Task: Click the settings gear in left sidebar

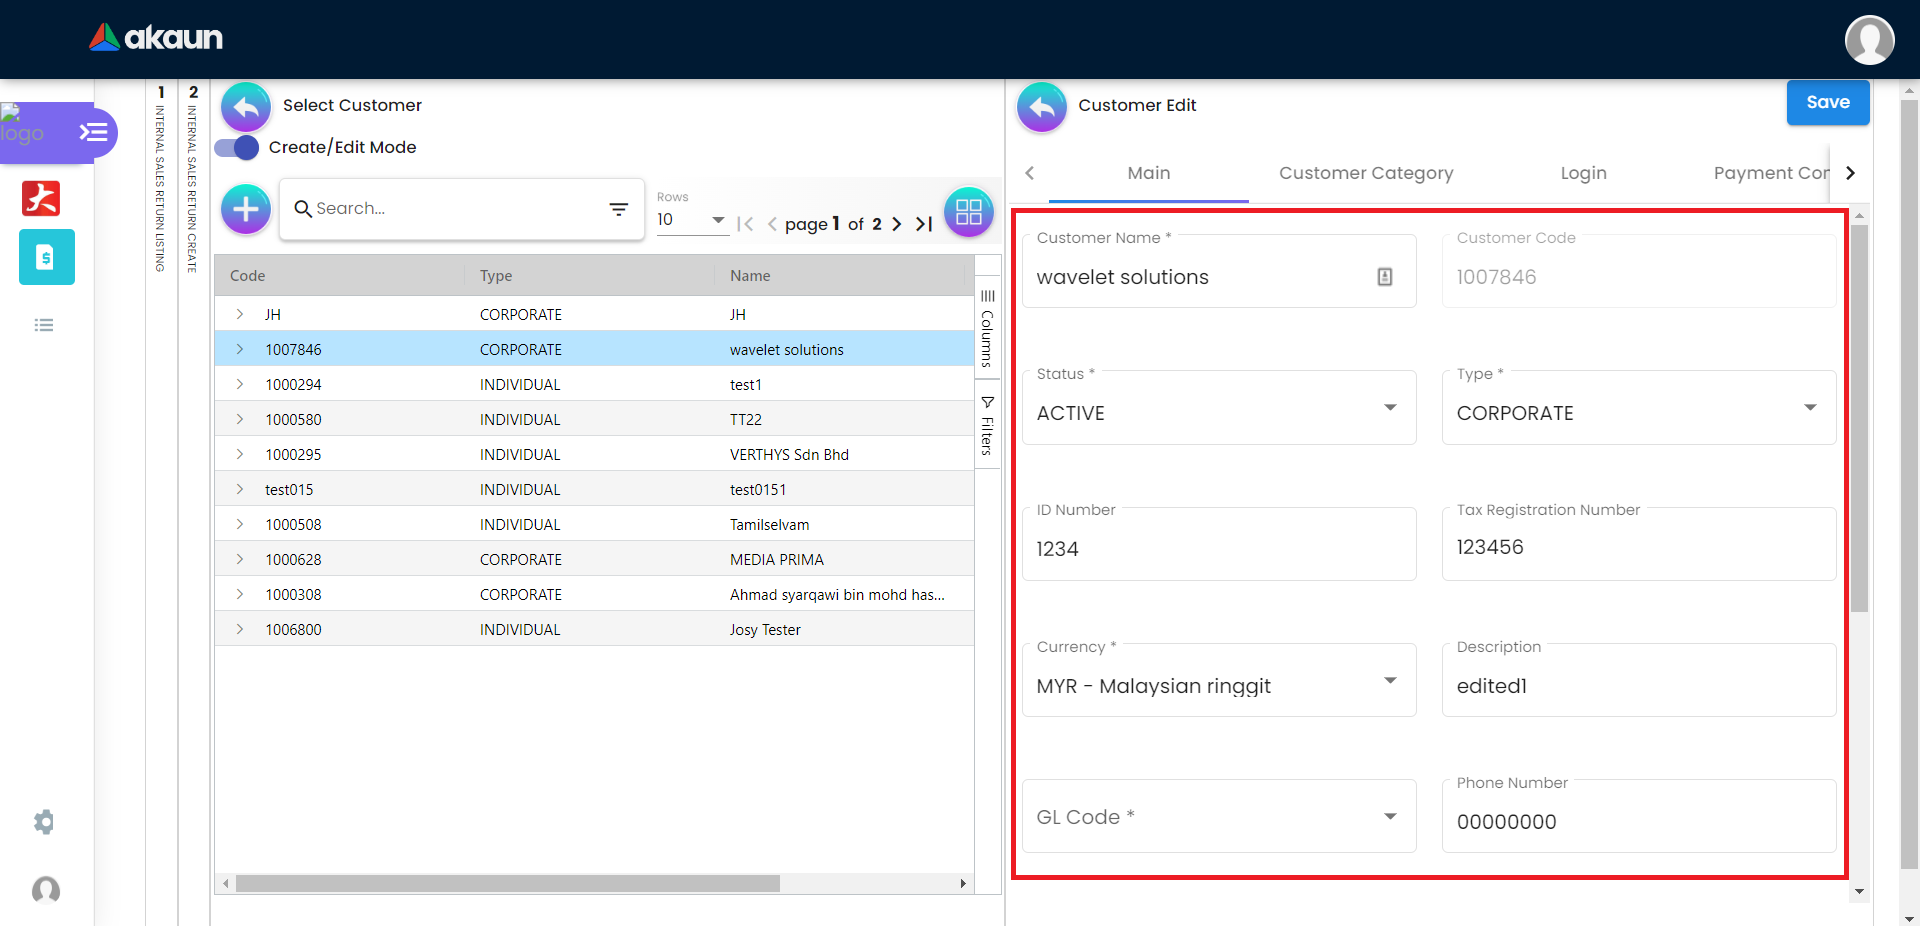Action: coord(44,822)
